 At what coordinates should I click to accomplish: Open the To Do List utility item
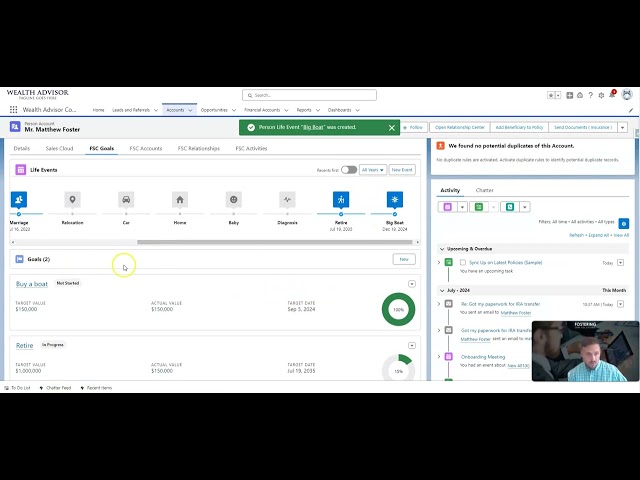(x=18, y=388)
